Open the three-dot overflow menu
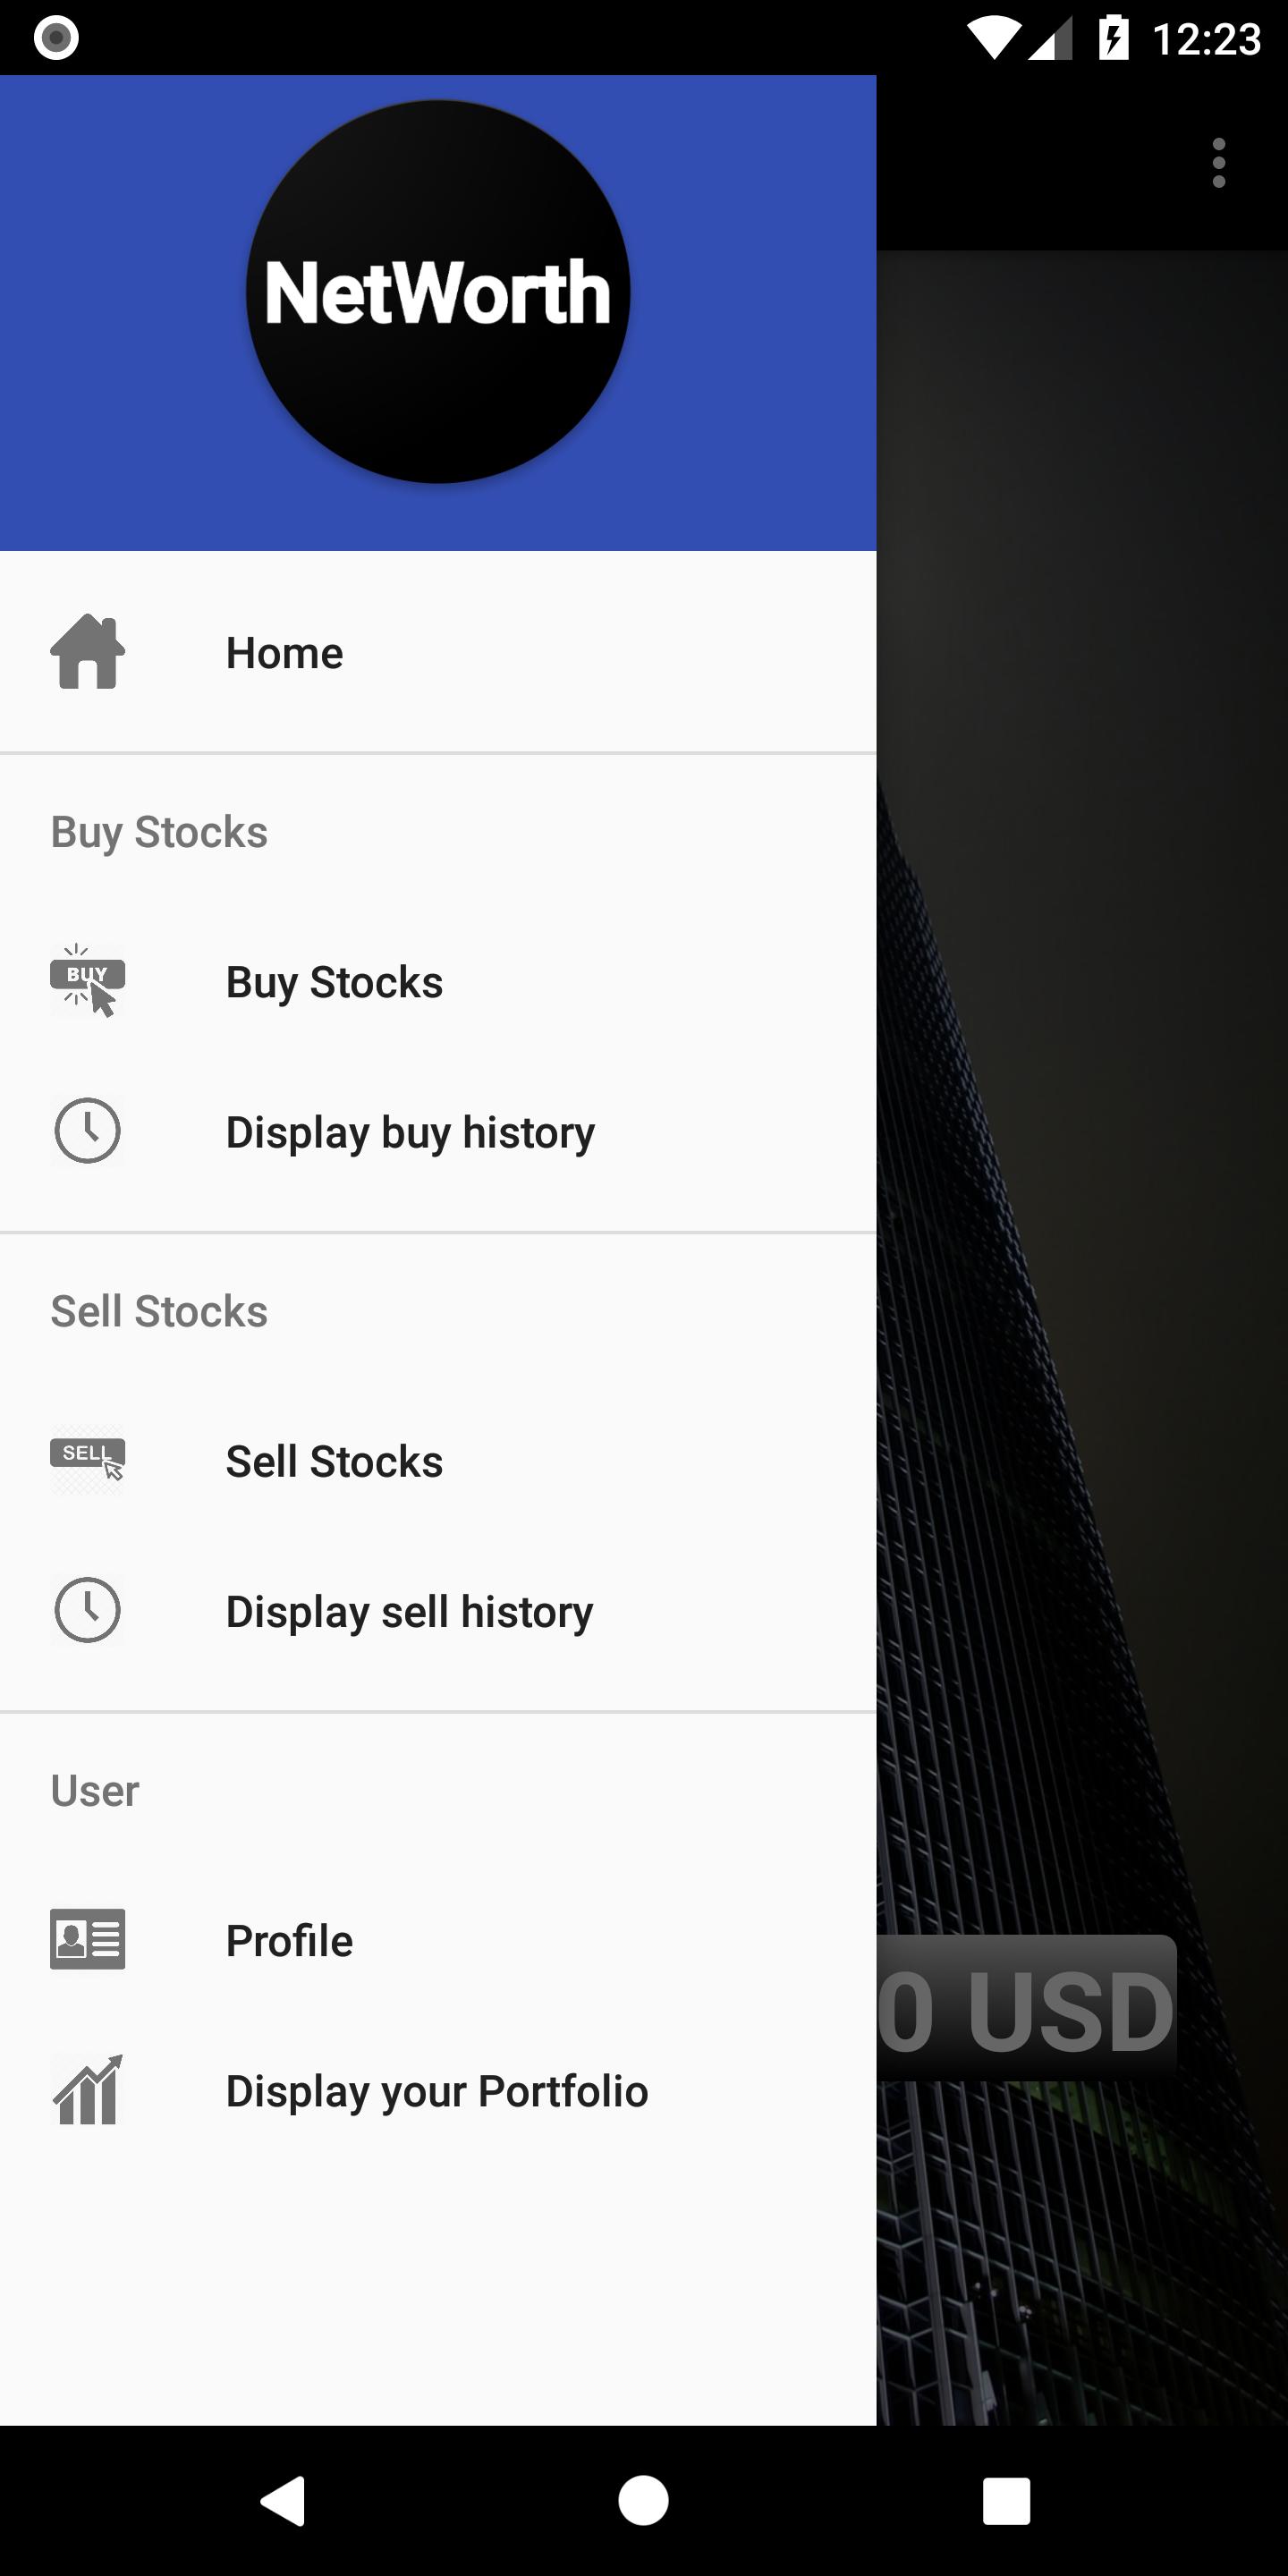The width and height of the screenshot is (1288, 2576). pyautogui.click(x=1218, y=163)
